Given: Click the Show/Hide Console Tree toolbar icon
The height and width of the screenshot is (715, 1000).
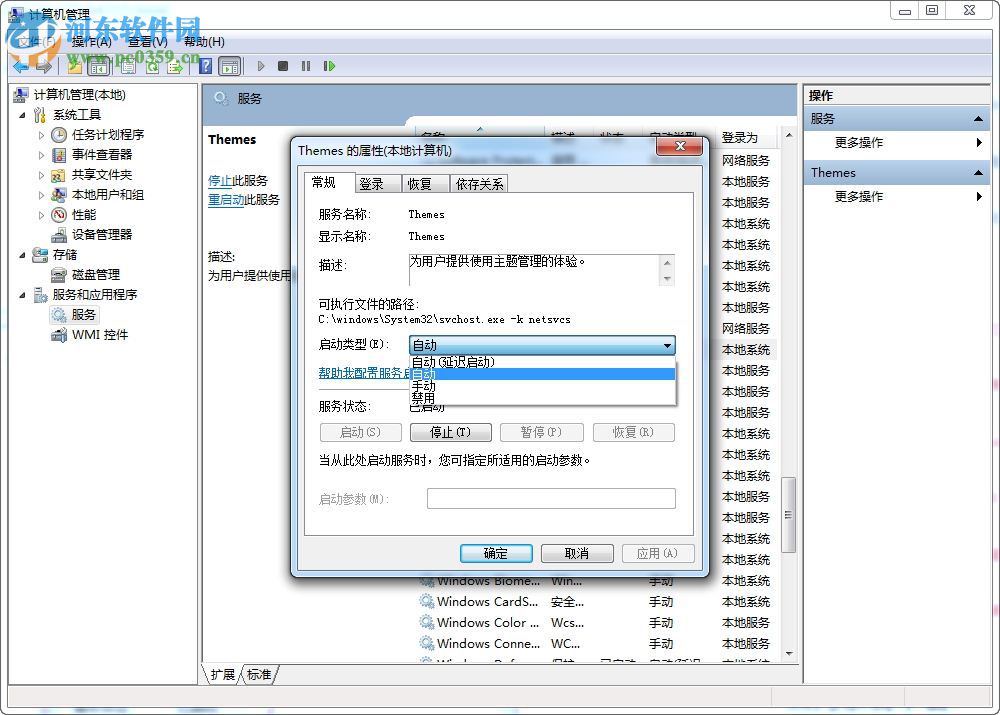Looking at the screenshot, I should point(97,66).
